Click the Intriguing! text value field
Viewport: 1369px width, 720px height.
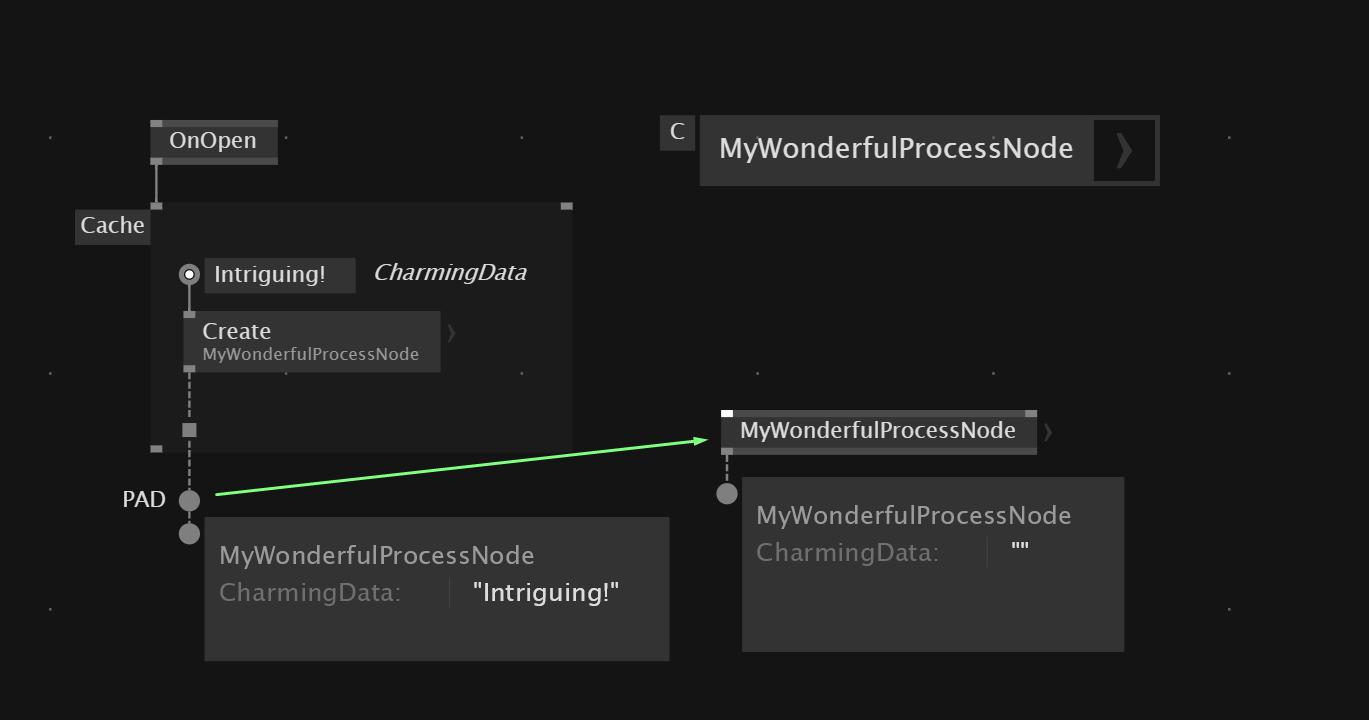point(280,275)
